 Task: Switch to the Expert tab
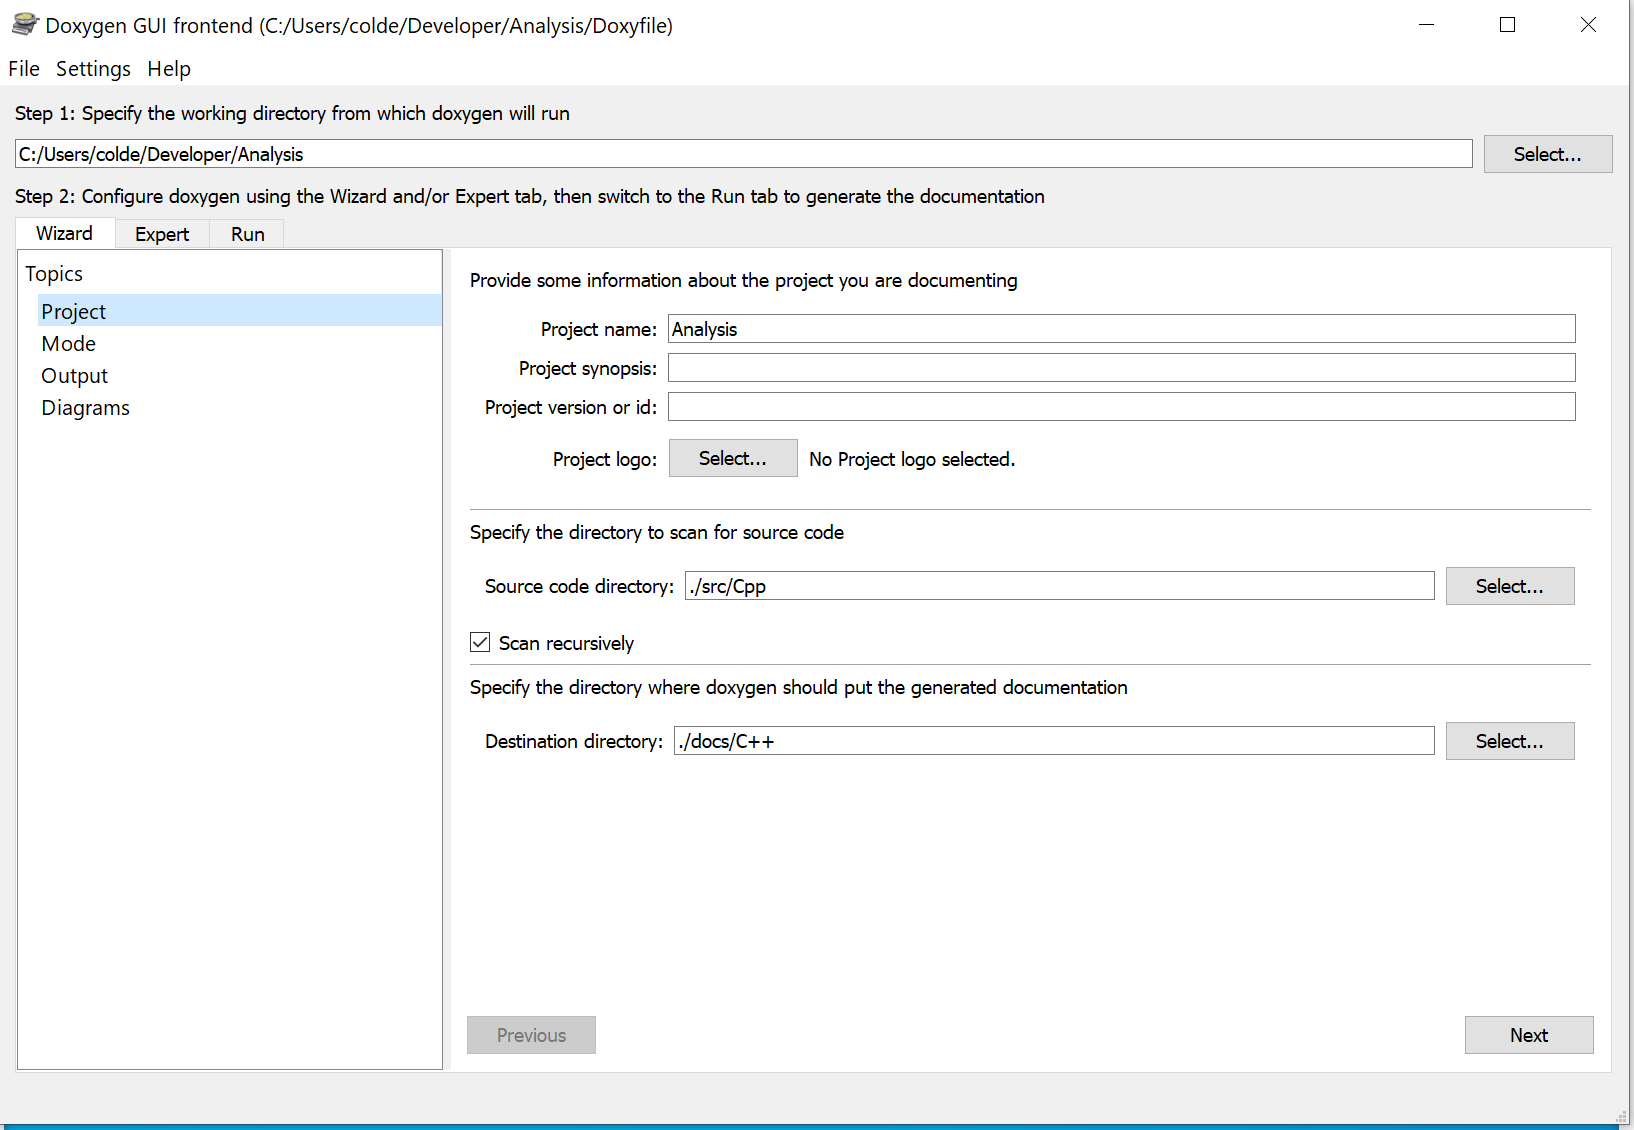pos(162,234)
